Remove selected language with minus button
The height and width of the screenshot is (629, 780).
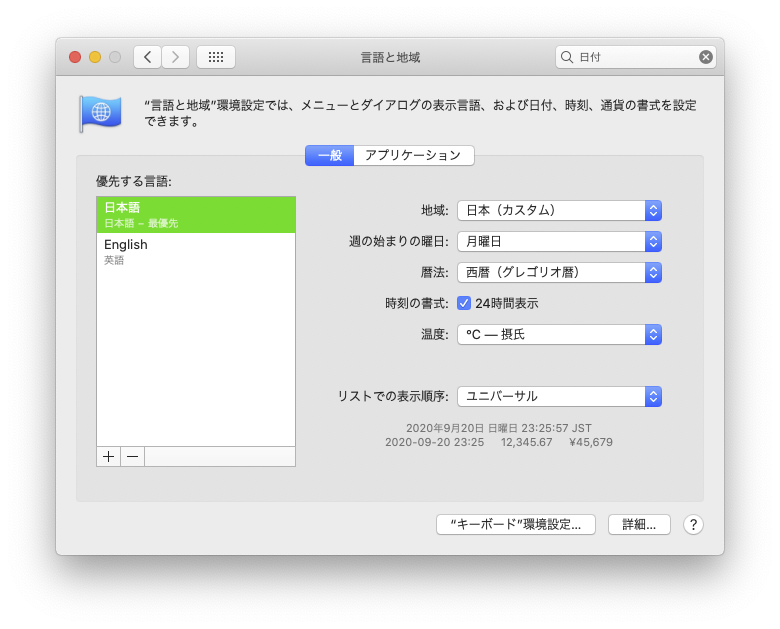[x=132, y=456]
